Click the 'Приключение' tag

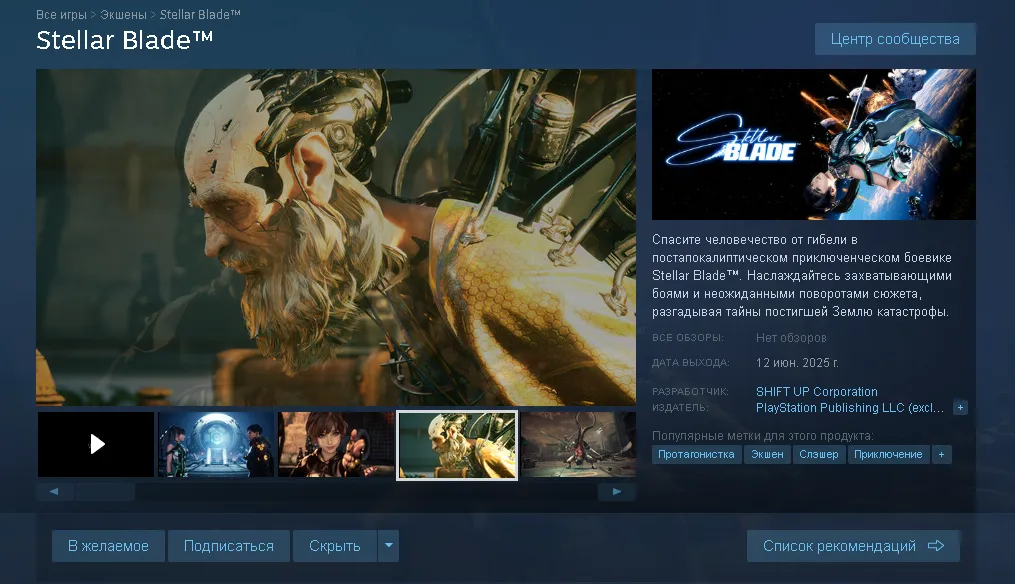pyautogui.click(x=887, y=455)
